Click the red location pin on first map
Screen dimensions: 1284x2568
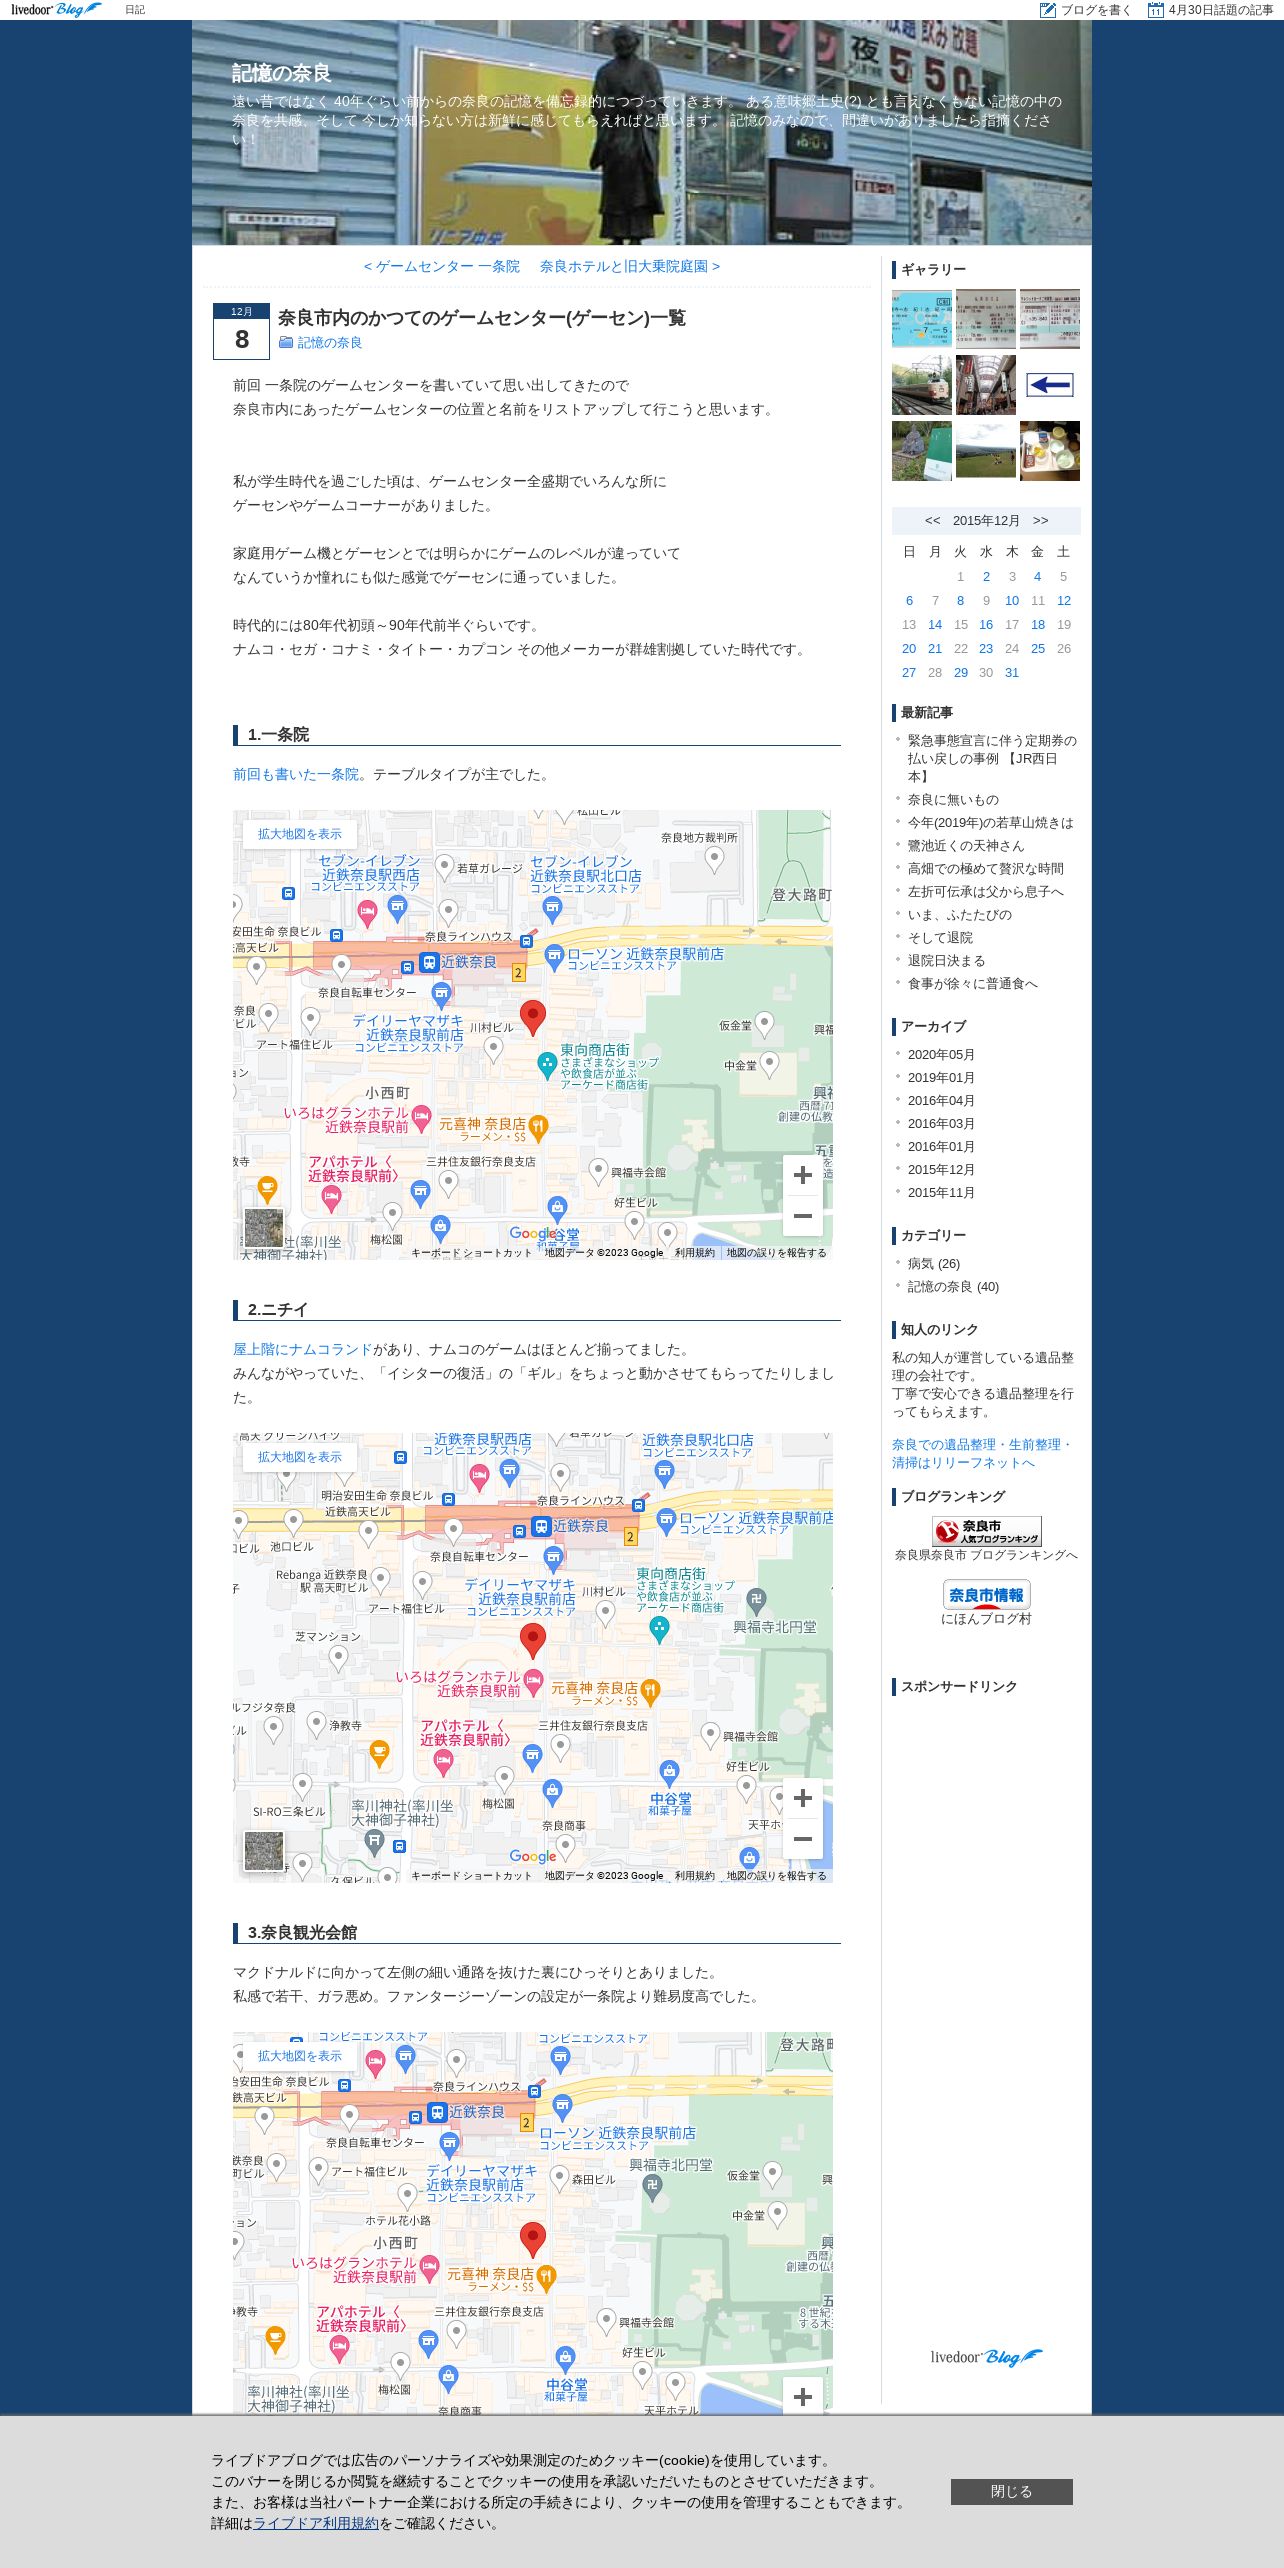[x=533, y=1017]
